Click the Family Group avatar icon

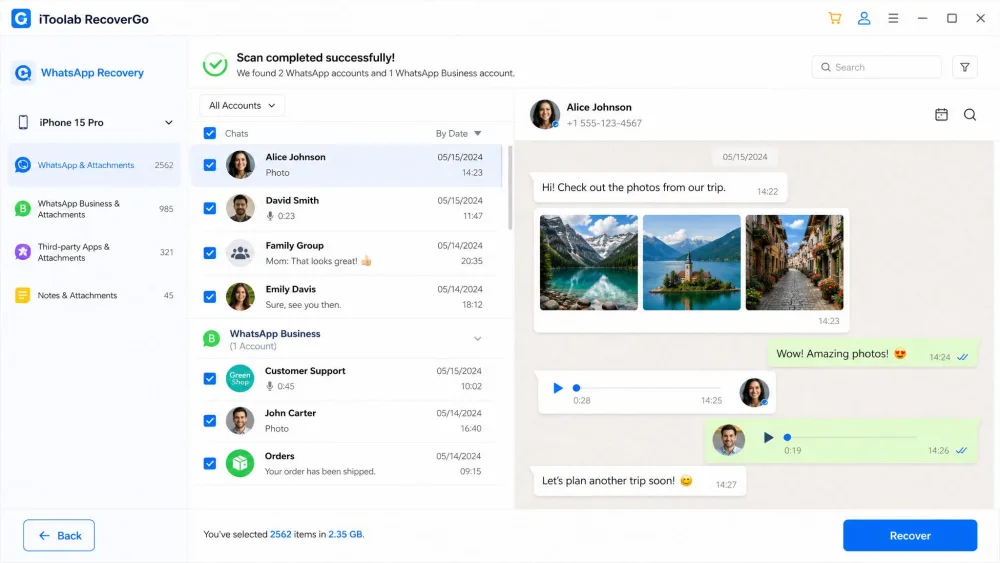[x=240, y=253]
